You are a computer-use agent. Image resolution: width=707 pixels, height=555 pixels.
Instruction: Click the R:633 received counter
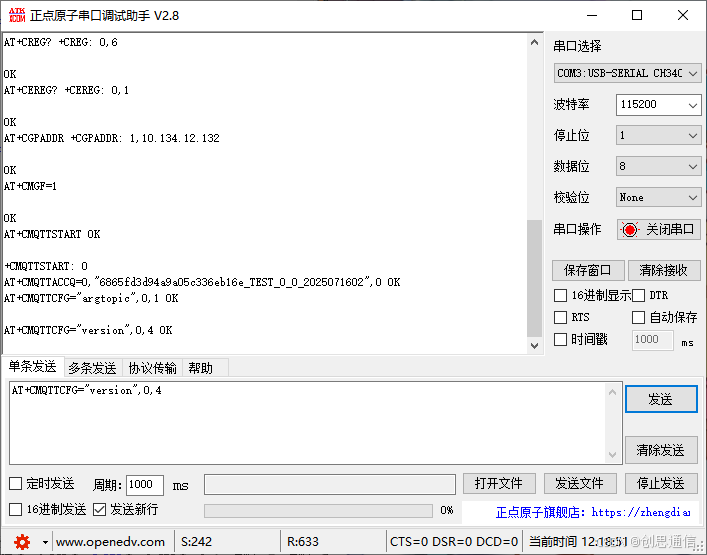303,542
